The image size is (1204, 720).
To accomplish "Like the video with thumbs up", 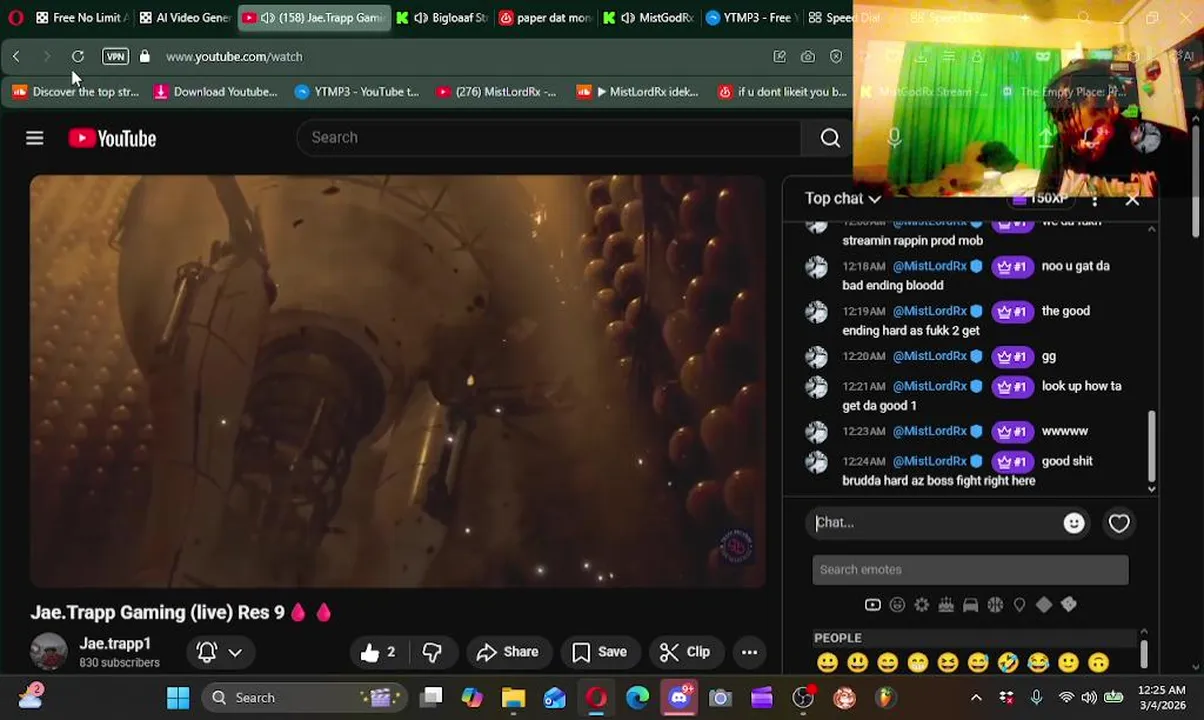I will pyautogui.click(x=378, y=652).
